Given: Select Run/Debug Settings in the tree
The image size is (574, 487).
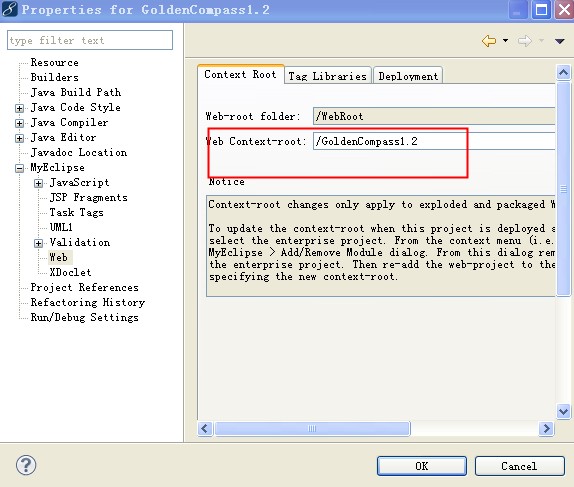Looking at the screenshot, I should [85, 317].
